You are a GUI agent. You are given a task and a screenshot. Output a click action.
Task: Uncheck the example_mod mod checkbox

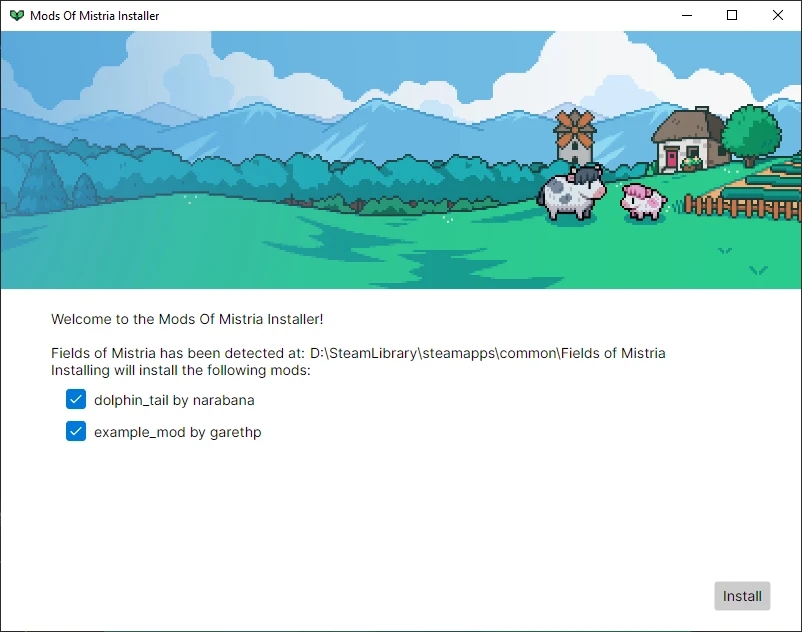coord(76,431)
